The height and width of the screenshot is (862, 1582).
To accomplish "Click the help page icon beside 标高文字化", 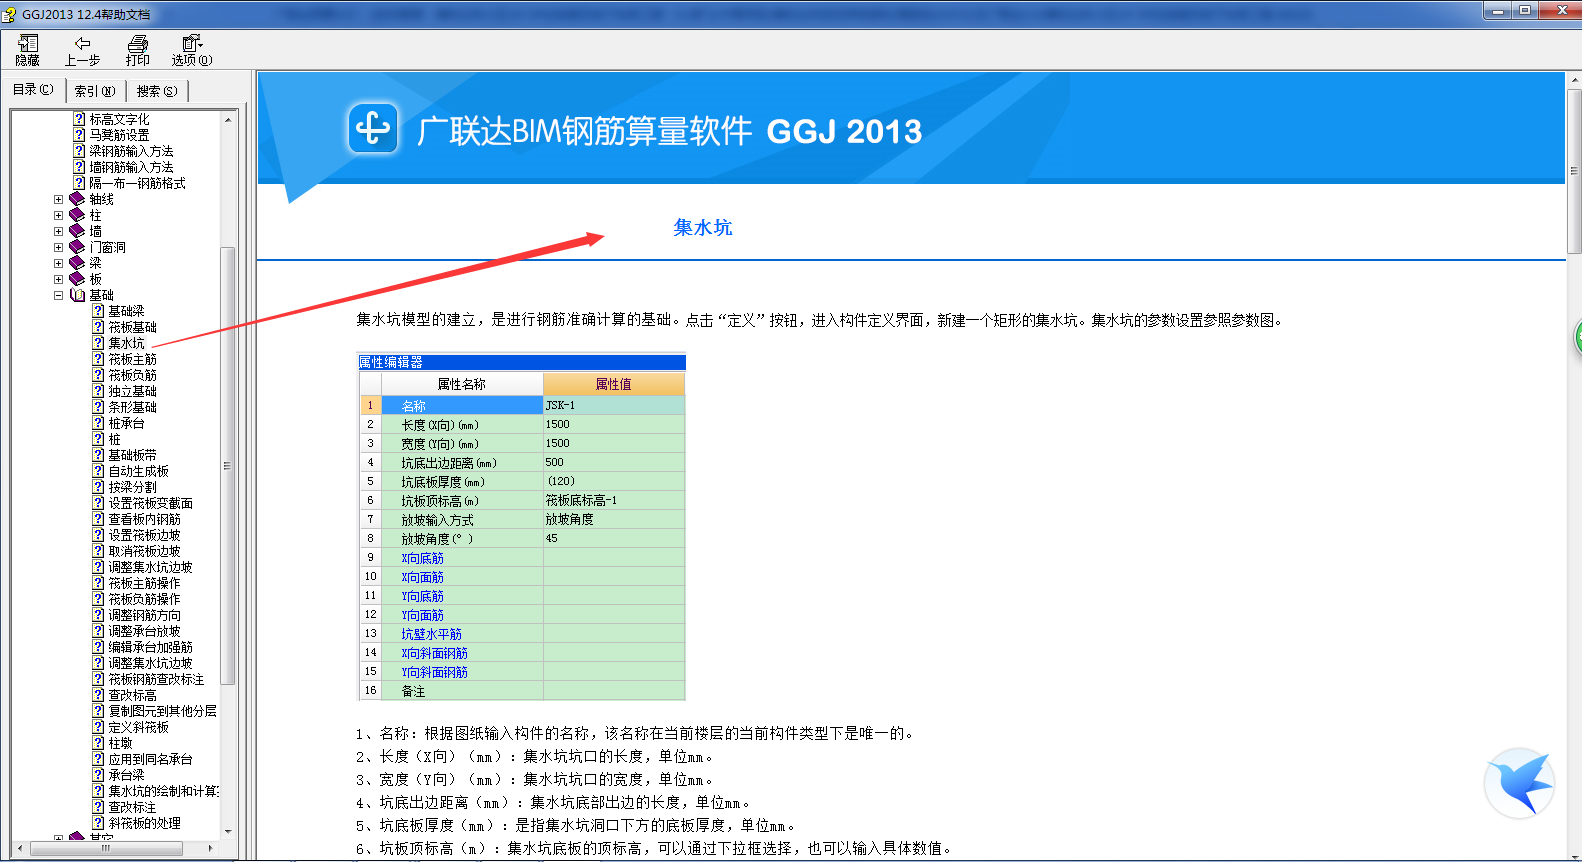I will coord(79,119).
